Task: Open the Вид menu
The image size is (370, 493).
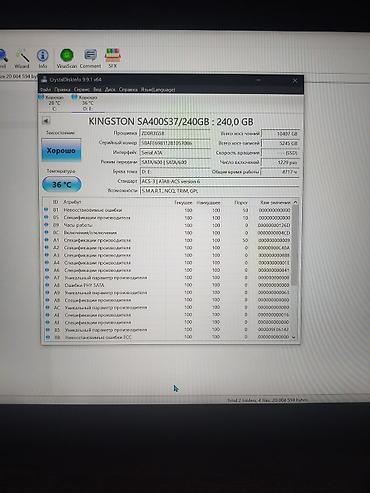Action: [x=97, y=90]
